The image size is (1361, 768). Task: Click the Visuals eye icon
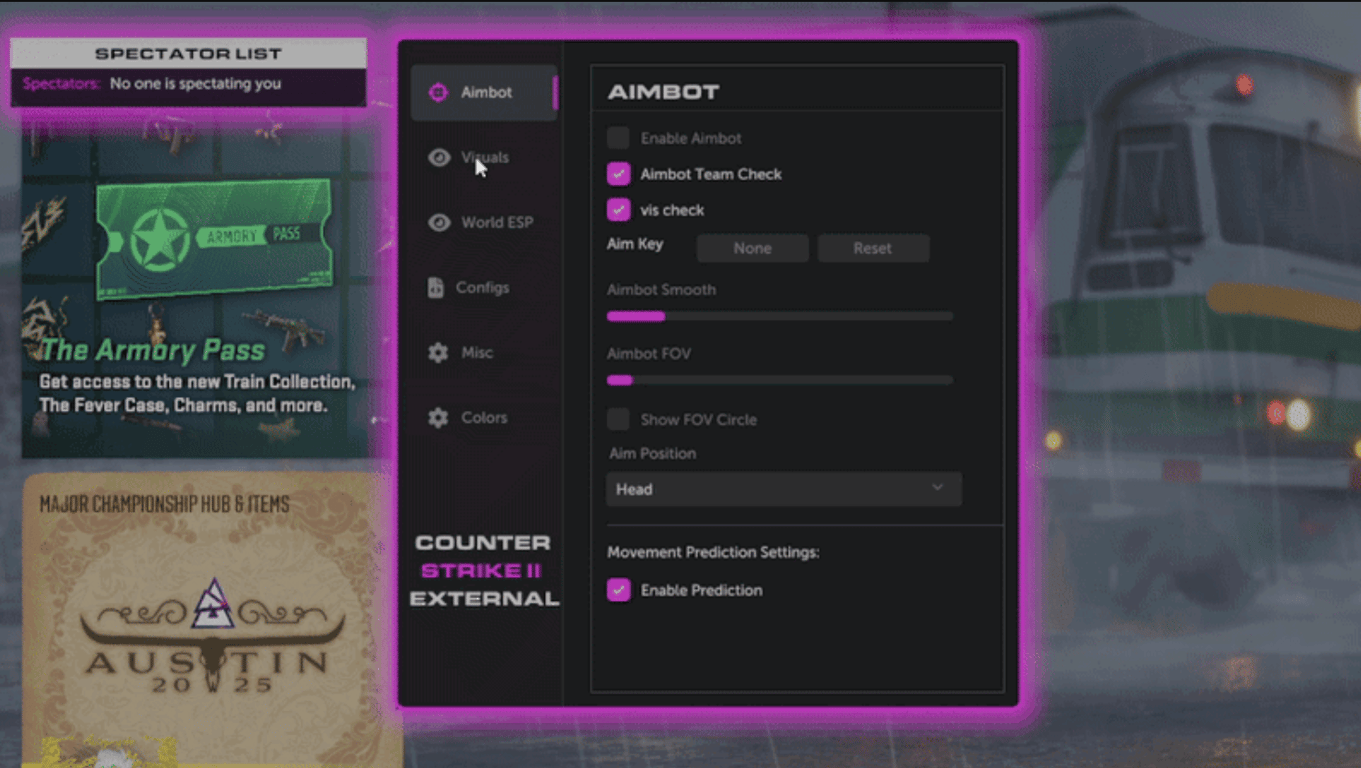pos(438,157)
